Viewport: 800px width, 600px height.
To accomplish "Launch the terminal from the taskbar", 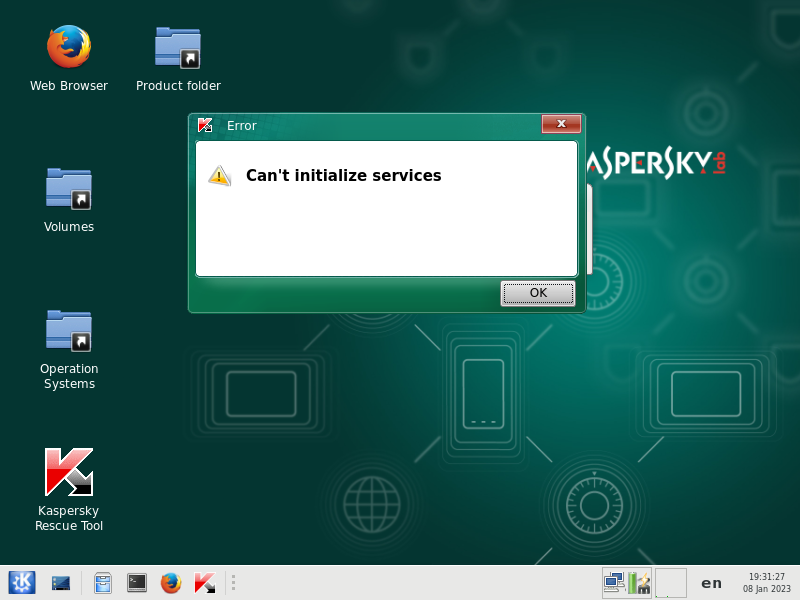I will (137, 582).
